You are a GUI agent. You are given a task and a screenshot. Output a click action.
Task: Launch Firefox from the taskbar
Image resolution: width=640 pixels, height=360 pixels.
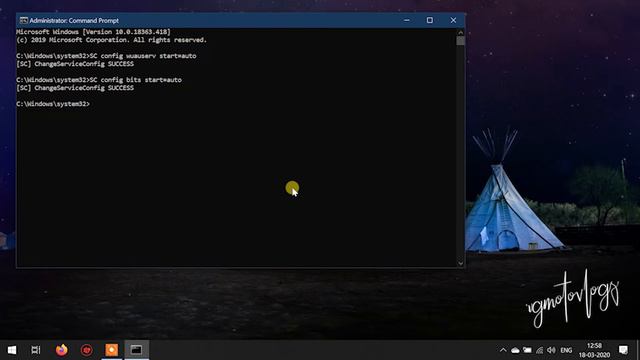(62, 350)
